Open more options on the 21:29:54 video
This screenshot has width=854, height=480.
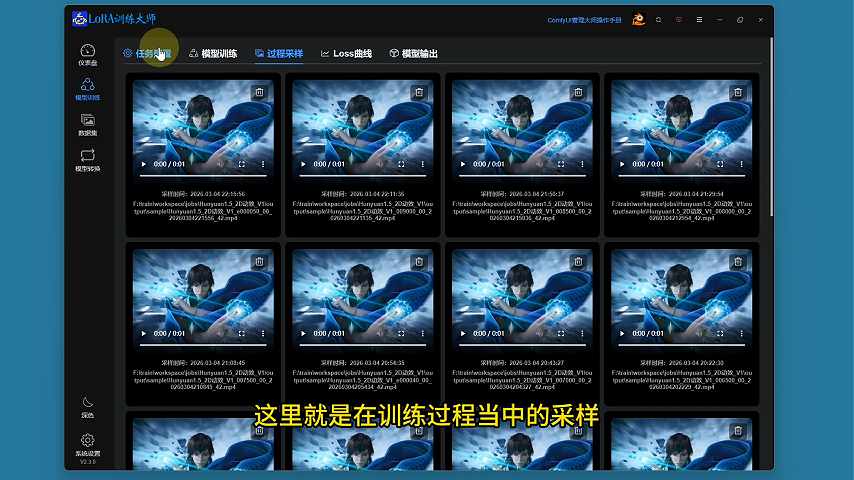(741, 164)
